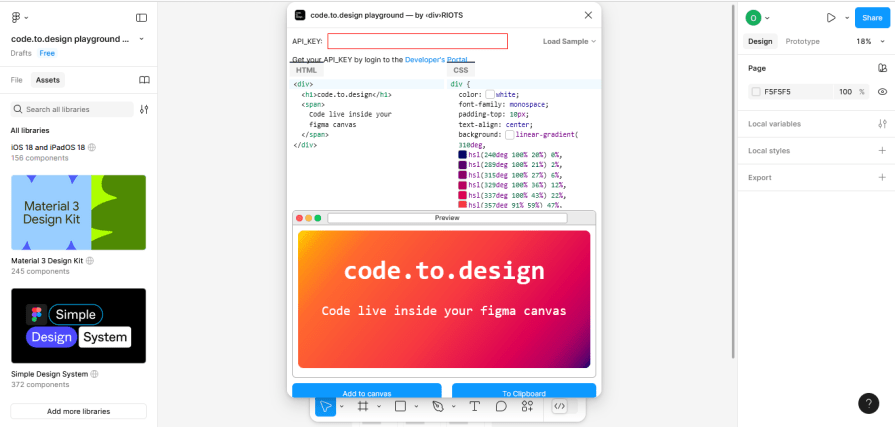Select the Frame tool
The width and height of the screenshot is (895, 427).
[362, 406]
